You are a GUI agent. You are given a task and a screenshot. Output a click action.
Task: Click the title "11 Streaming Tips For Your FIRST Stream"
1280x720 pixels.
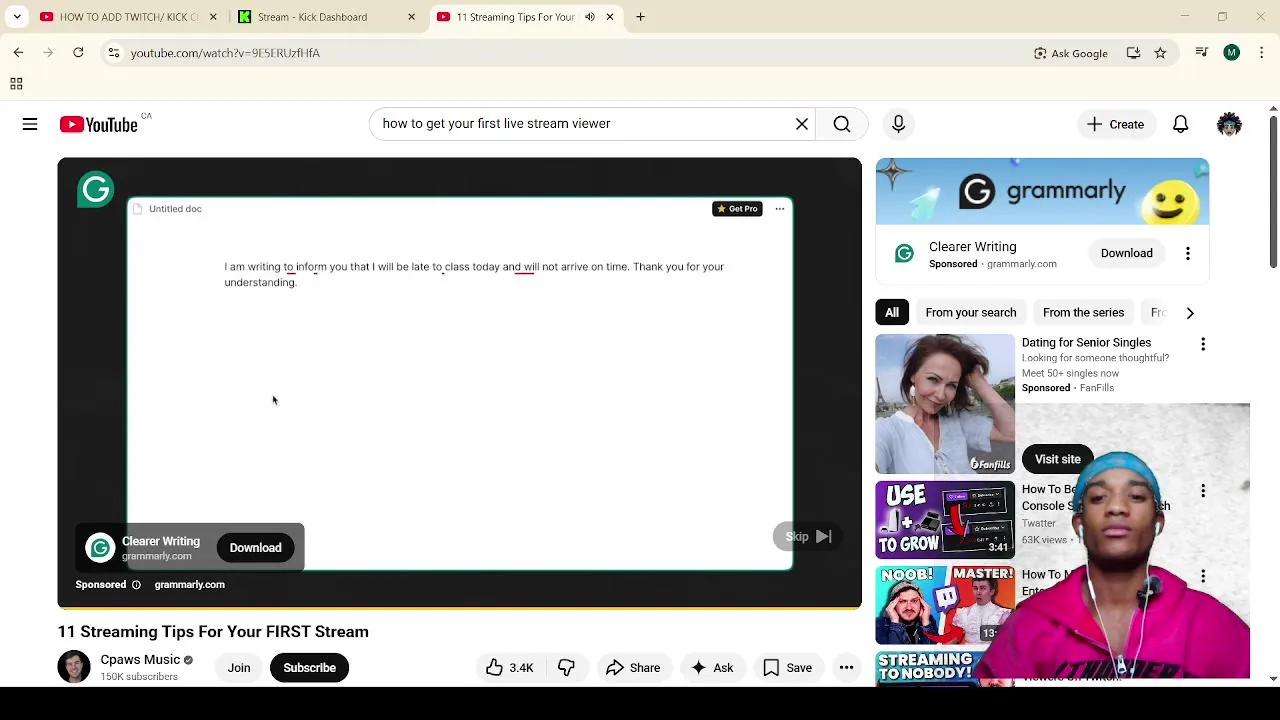213,632
